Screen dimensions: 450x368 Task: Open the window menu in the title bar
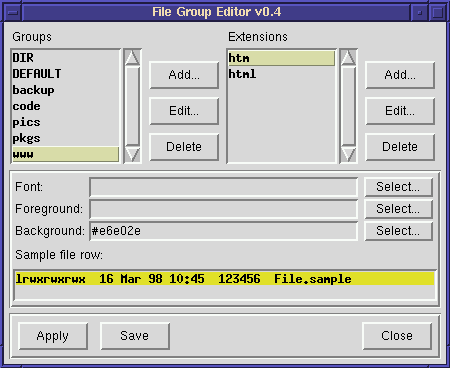coord(13,13)
